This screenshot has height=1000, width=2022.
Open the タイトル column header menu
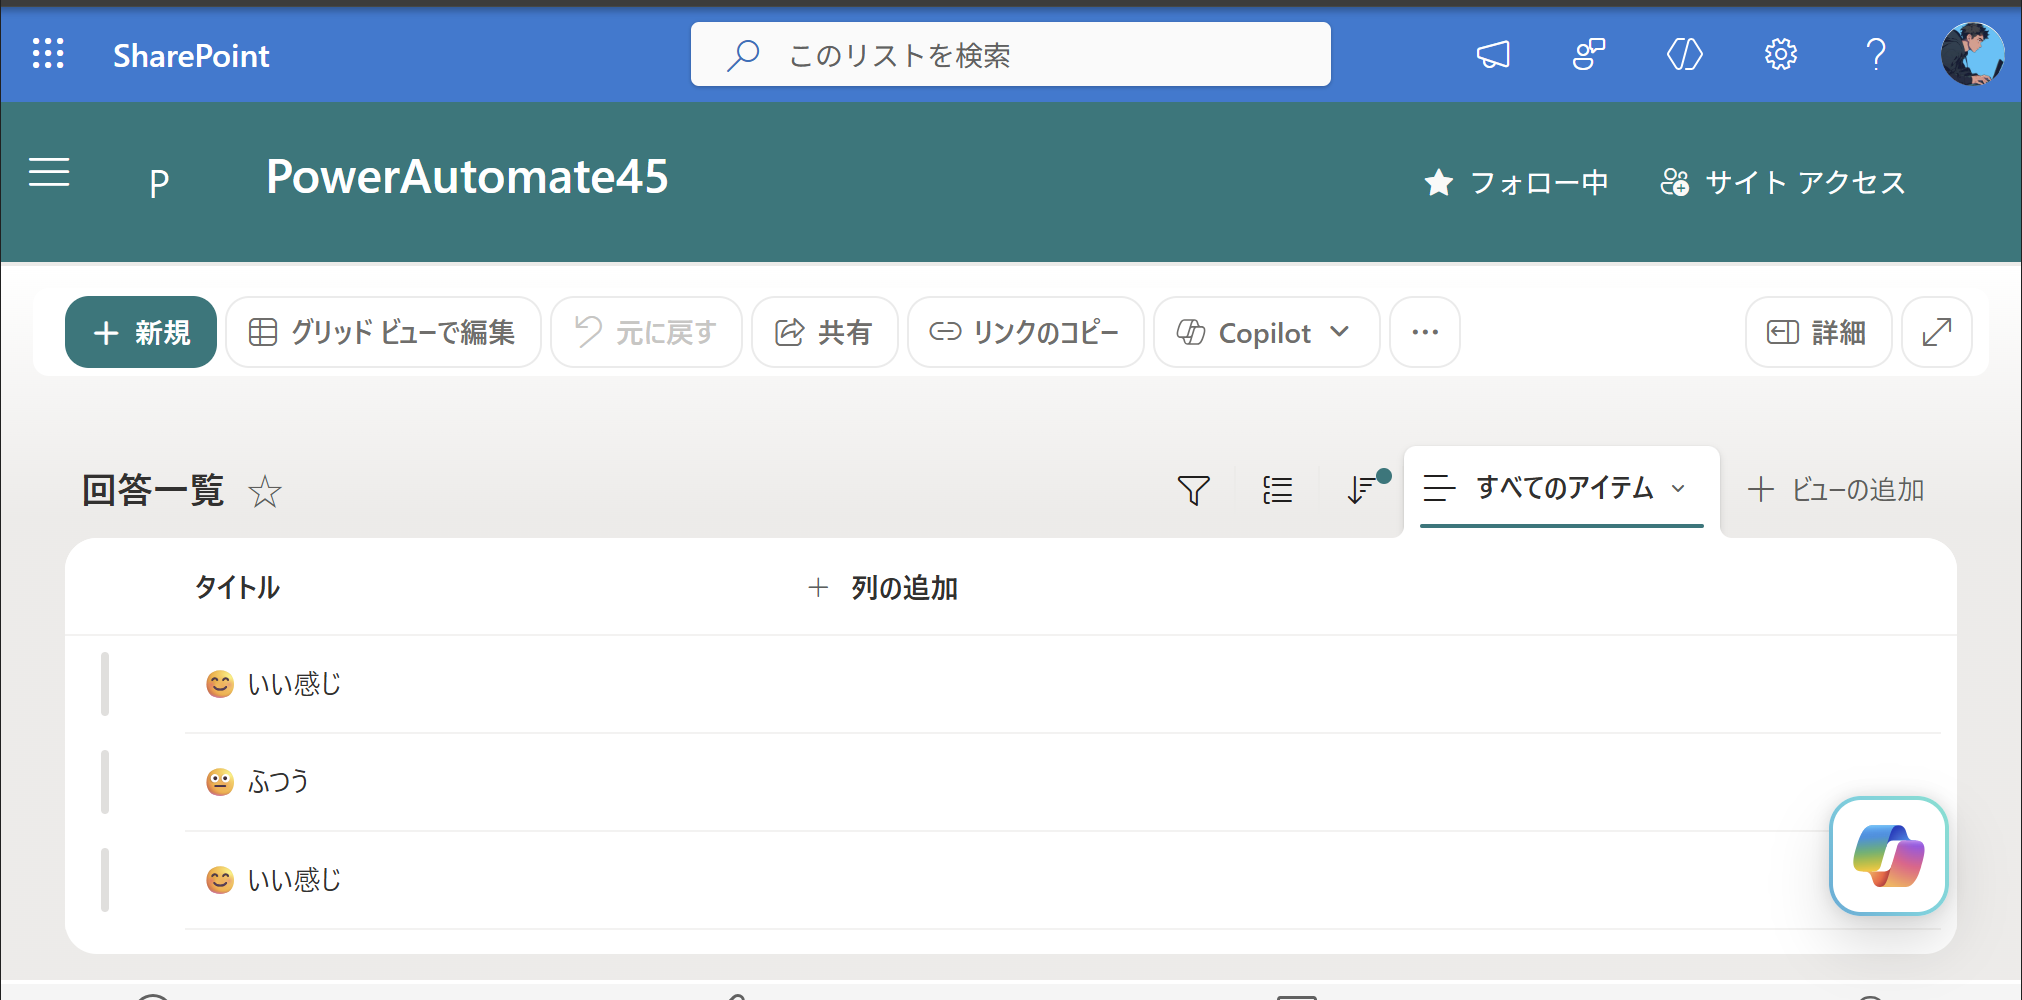[x=237, y=588]
